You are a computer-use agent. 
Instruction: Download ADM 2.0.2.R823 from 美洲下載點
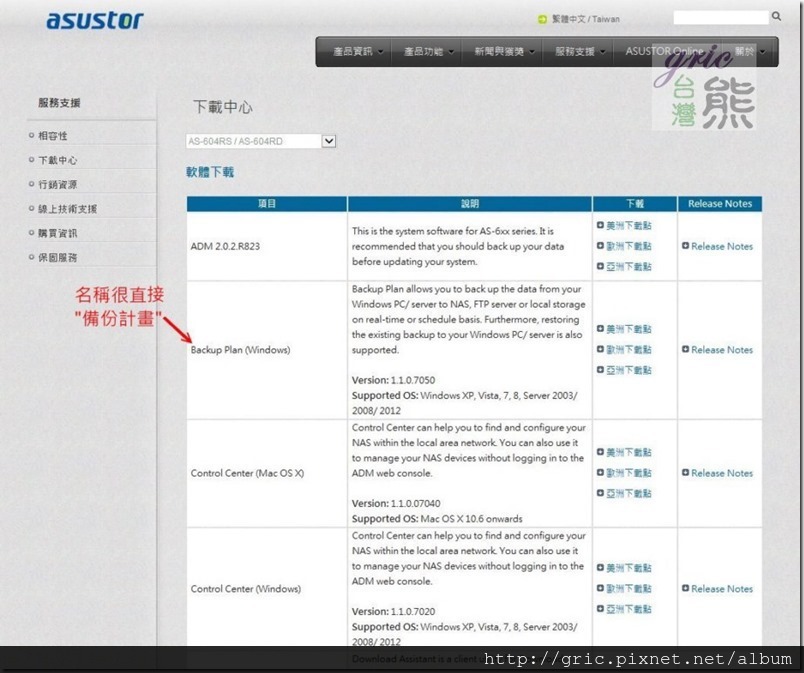(629, 226)
